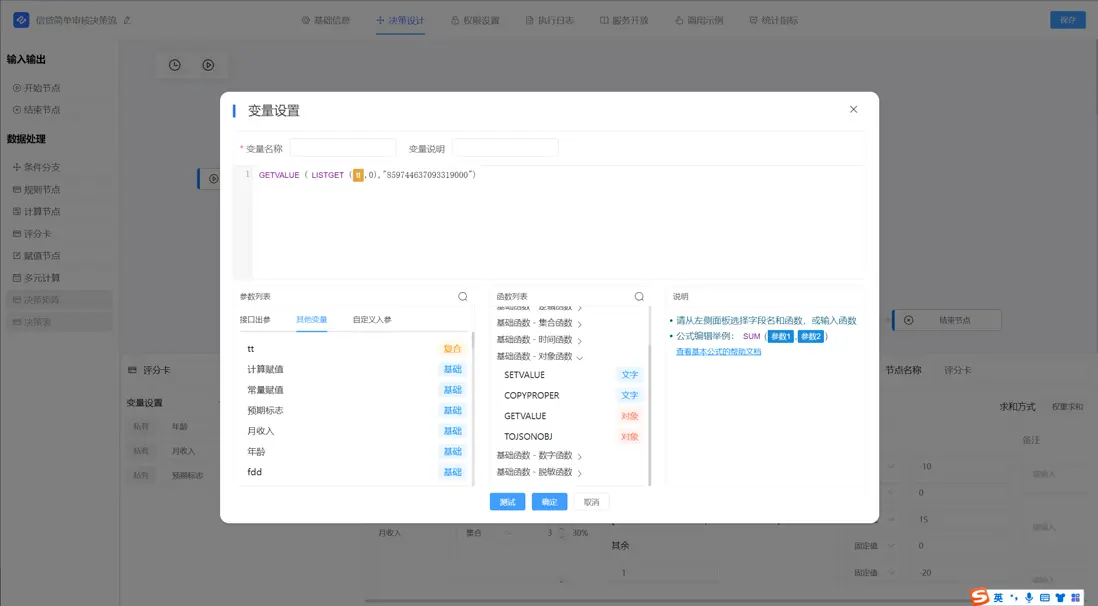The height and width of the screenshot is (606, 1098).
Task: Select the 预期标志 variable
Action: [x=355, y=410]
